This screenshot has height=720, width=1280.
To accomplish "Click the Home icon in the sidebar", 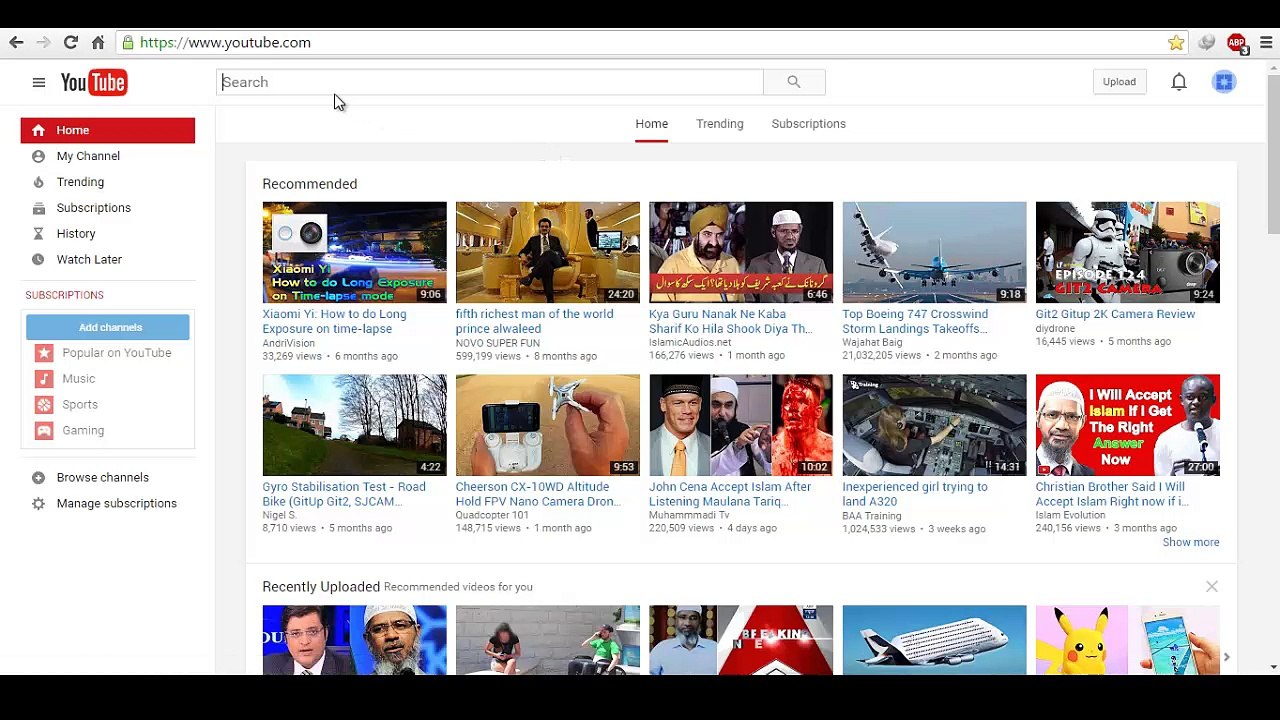I will pos(38,130).
